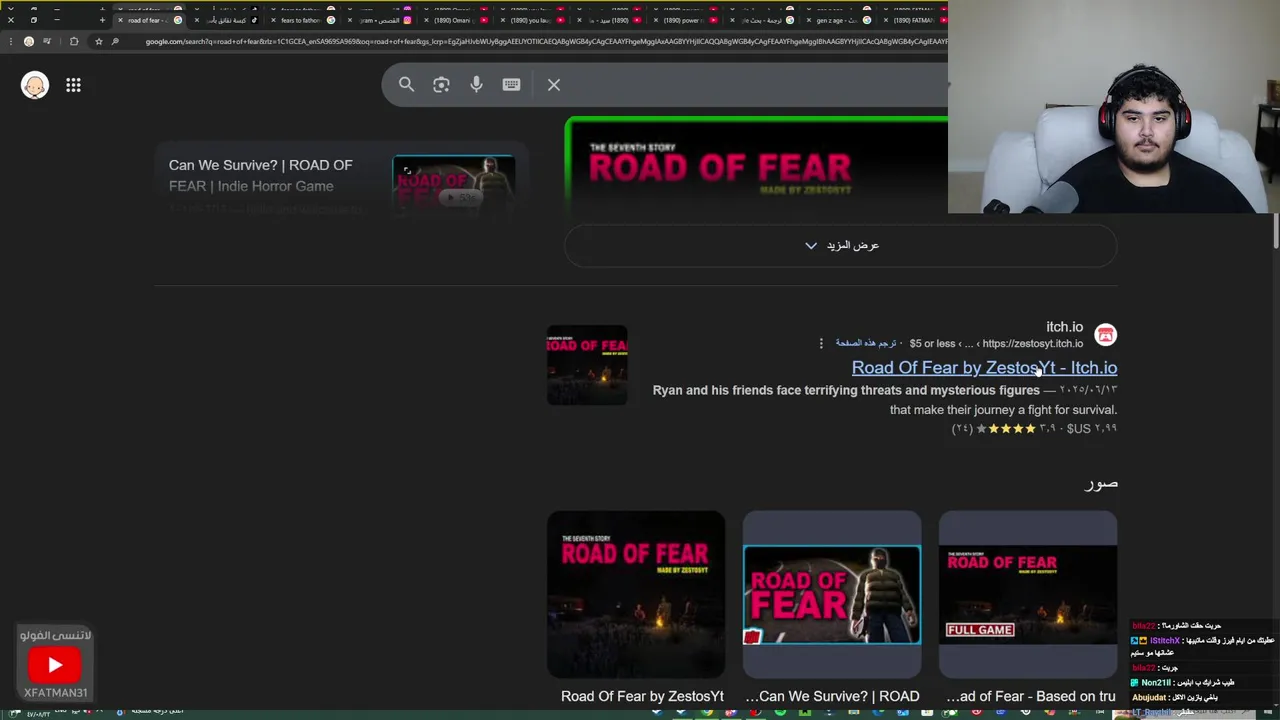Open the Can We Survive? ROAD image thumbnail

[x=832, y=594]
